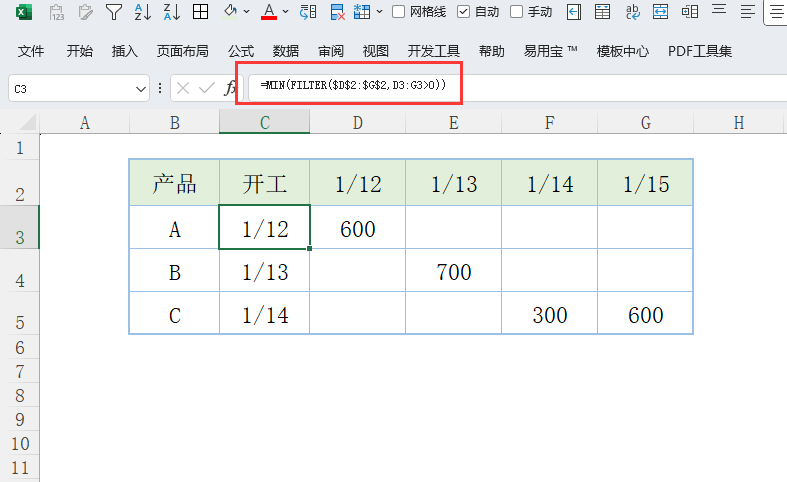Click the fx insert function icon
787x482 pixels.
point(230,88)
